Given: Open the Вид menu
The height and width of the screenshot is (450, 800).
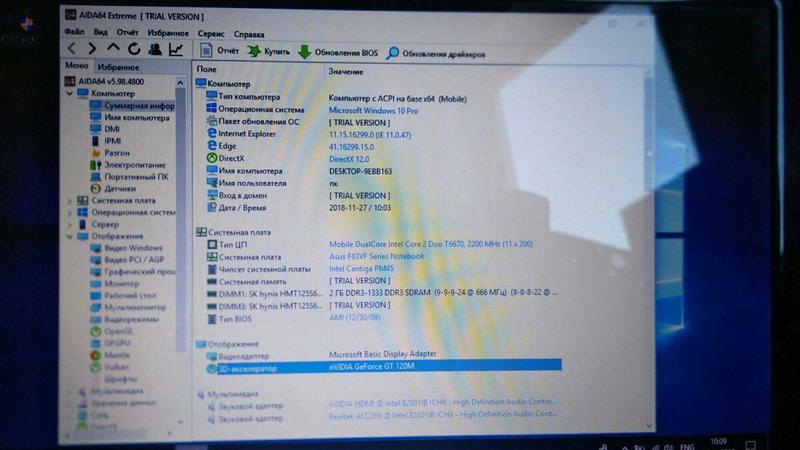Looking at the screenshot, I should [x=101, y=32].
